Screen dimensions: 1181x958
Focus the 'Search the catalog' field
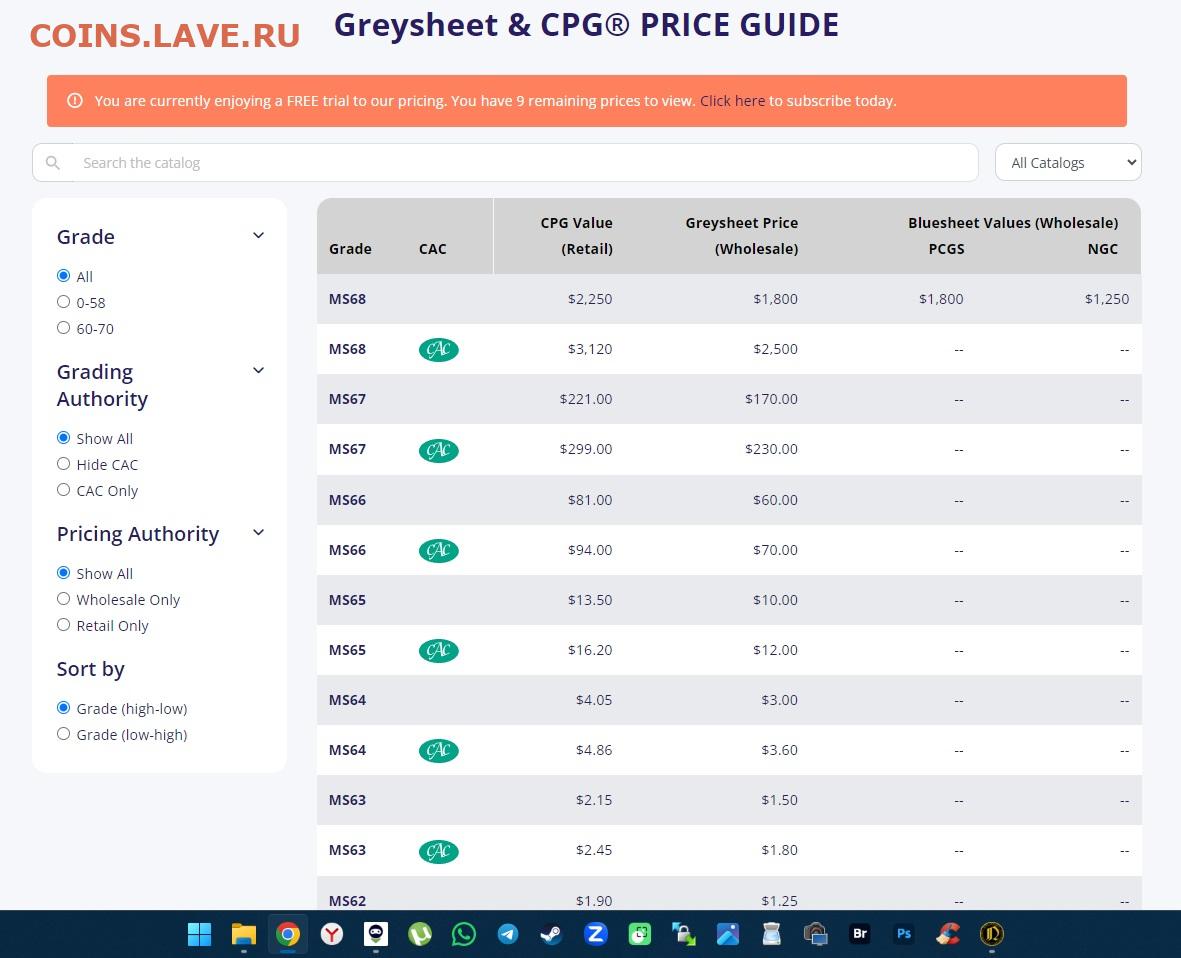click(x=505, y=163)
